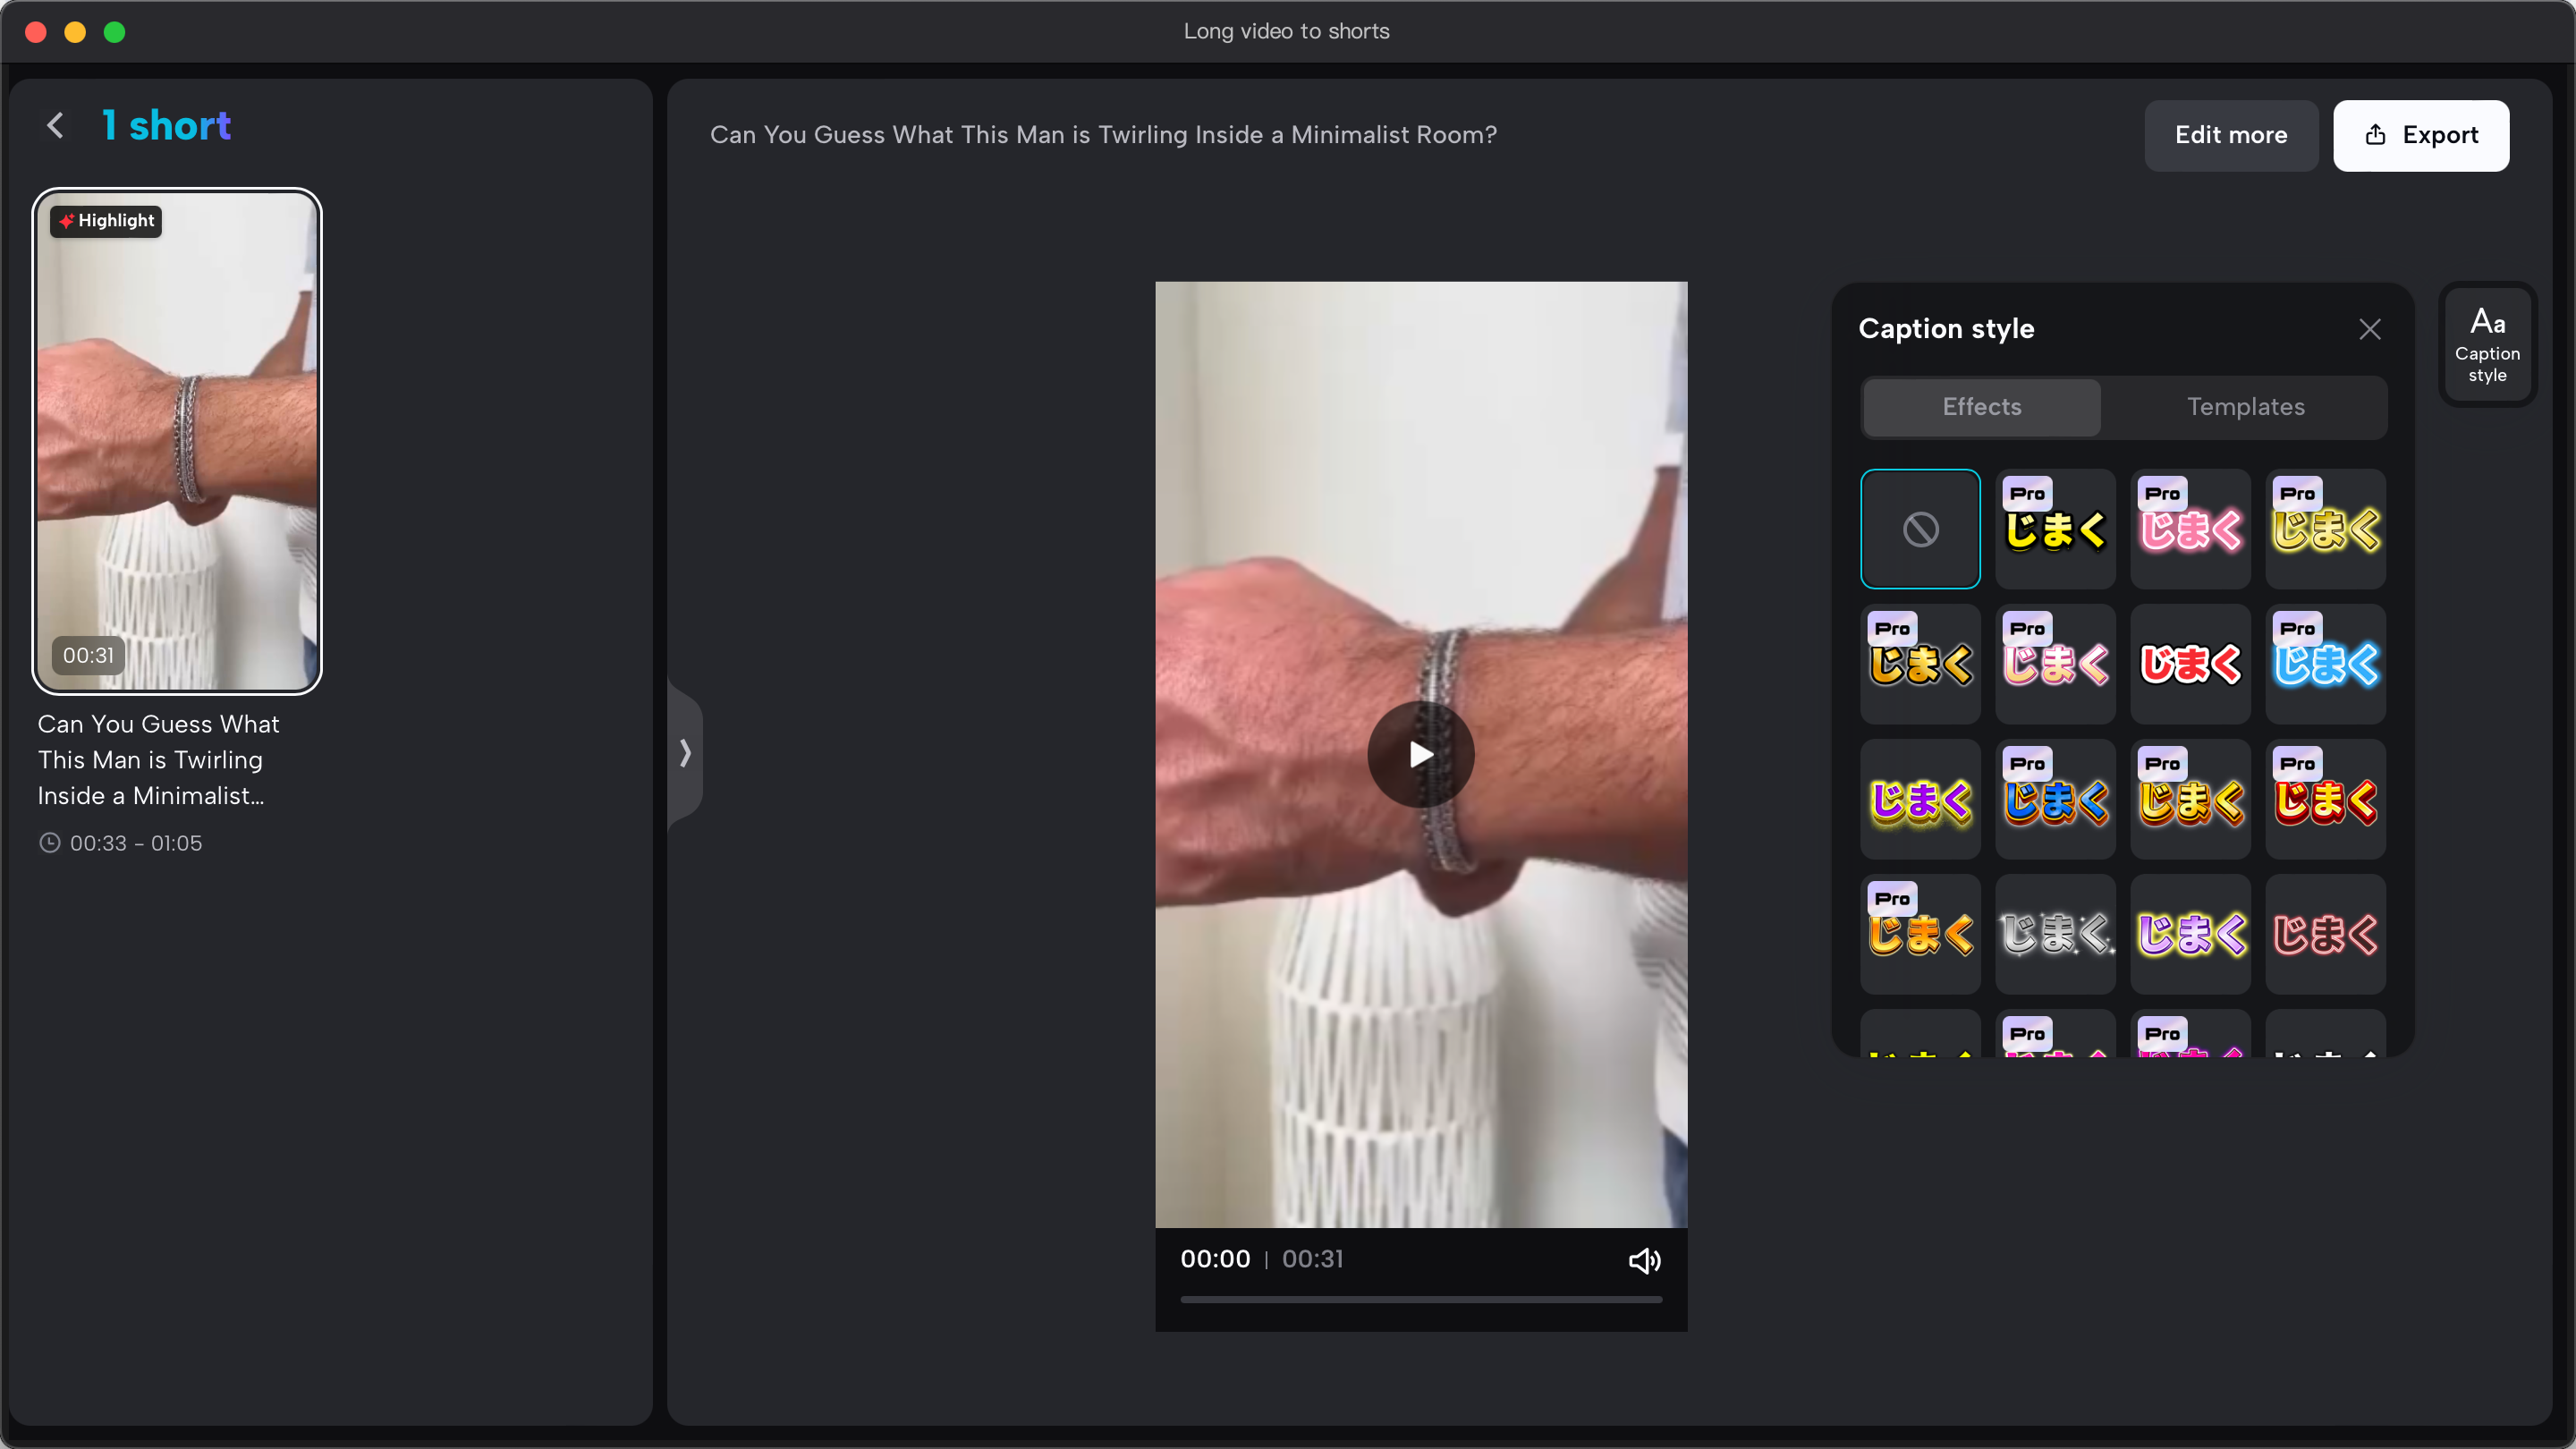Expand the side panel collapse chevron

click(x=685, y=753)
